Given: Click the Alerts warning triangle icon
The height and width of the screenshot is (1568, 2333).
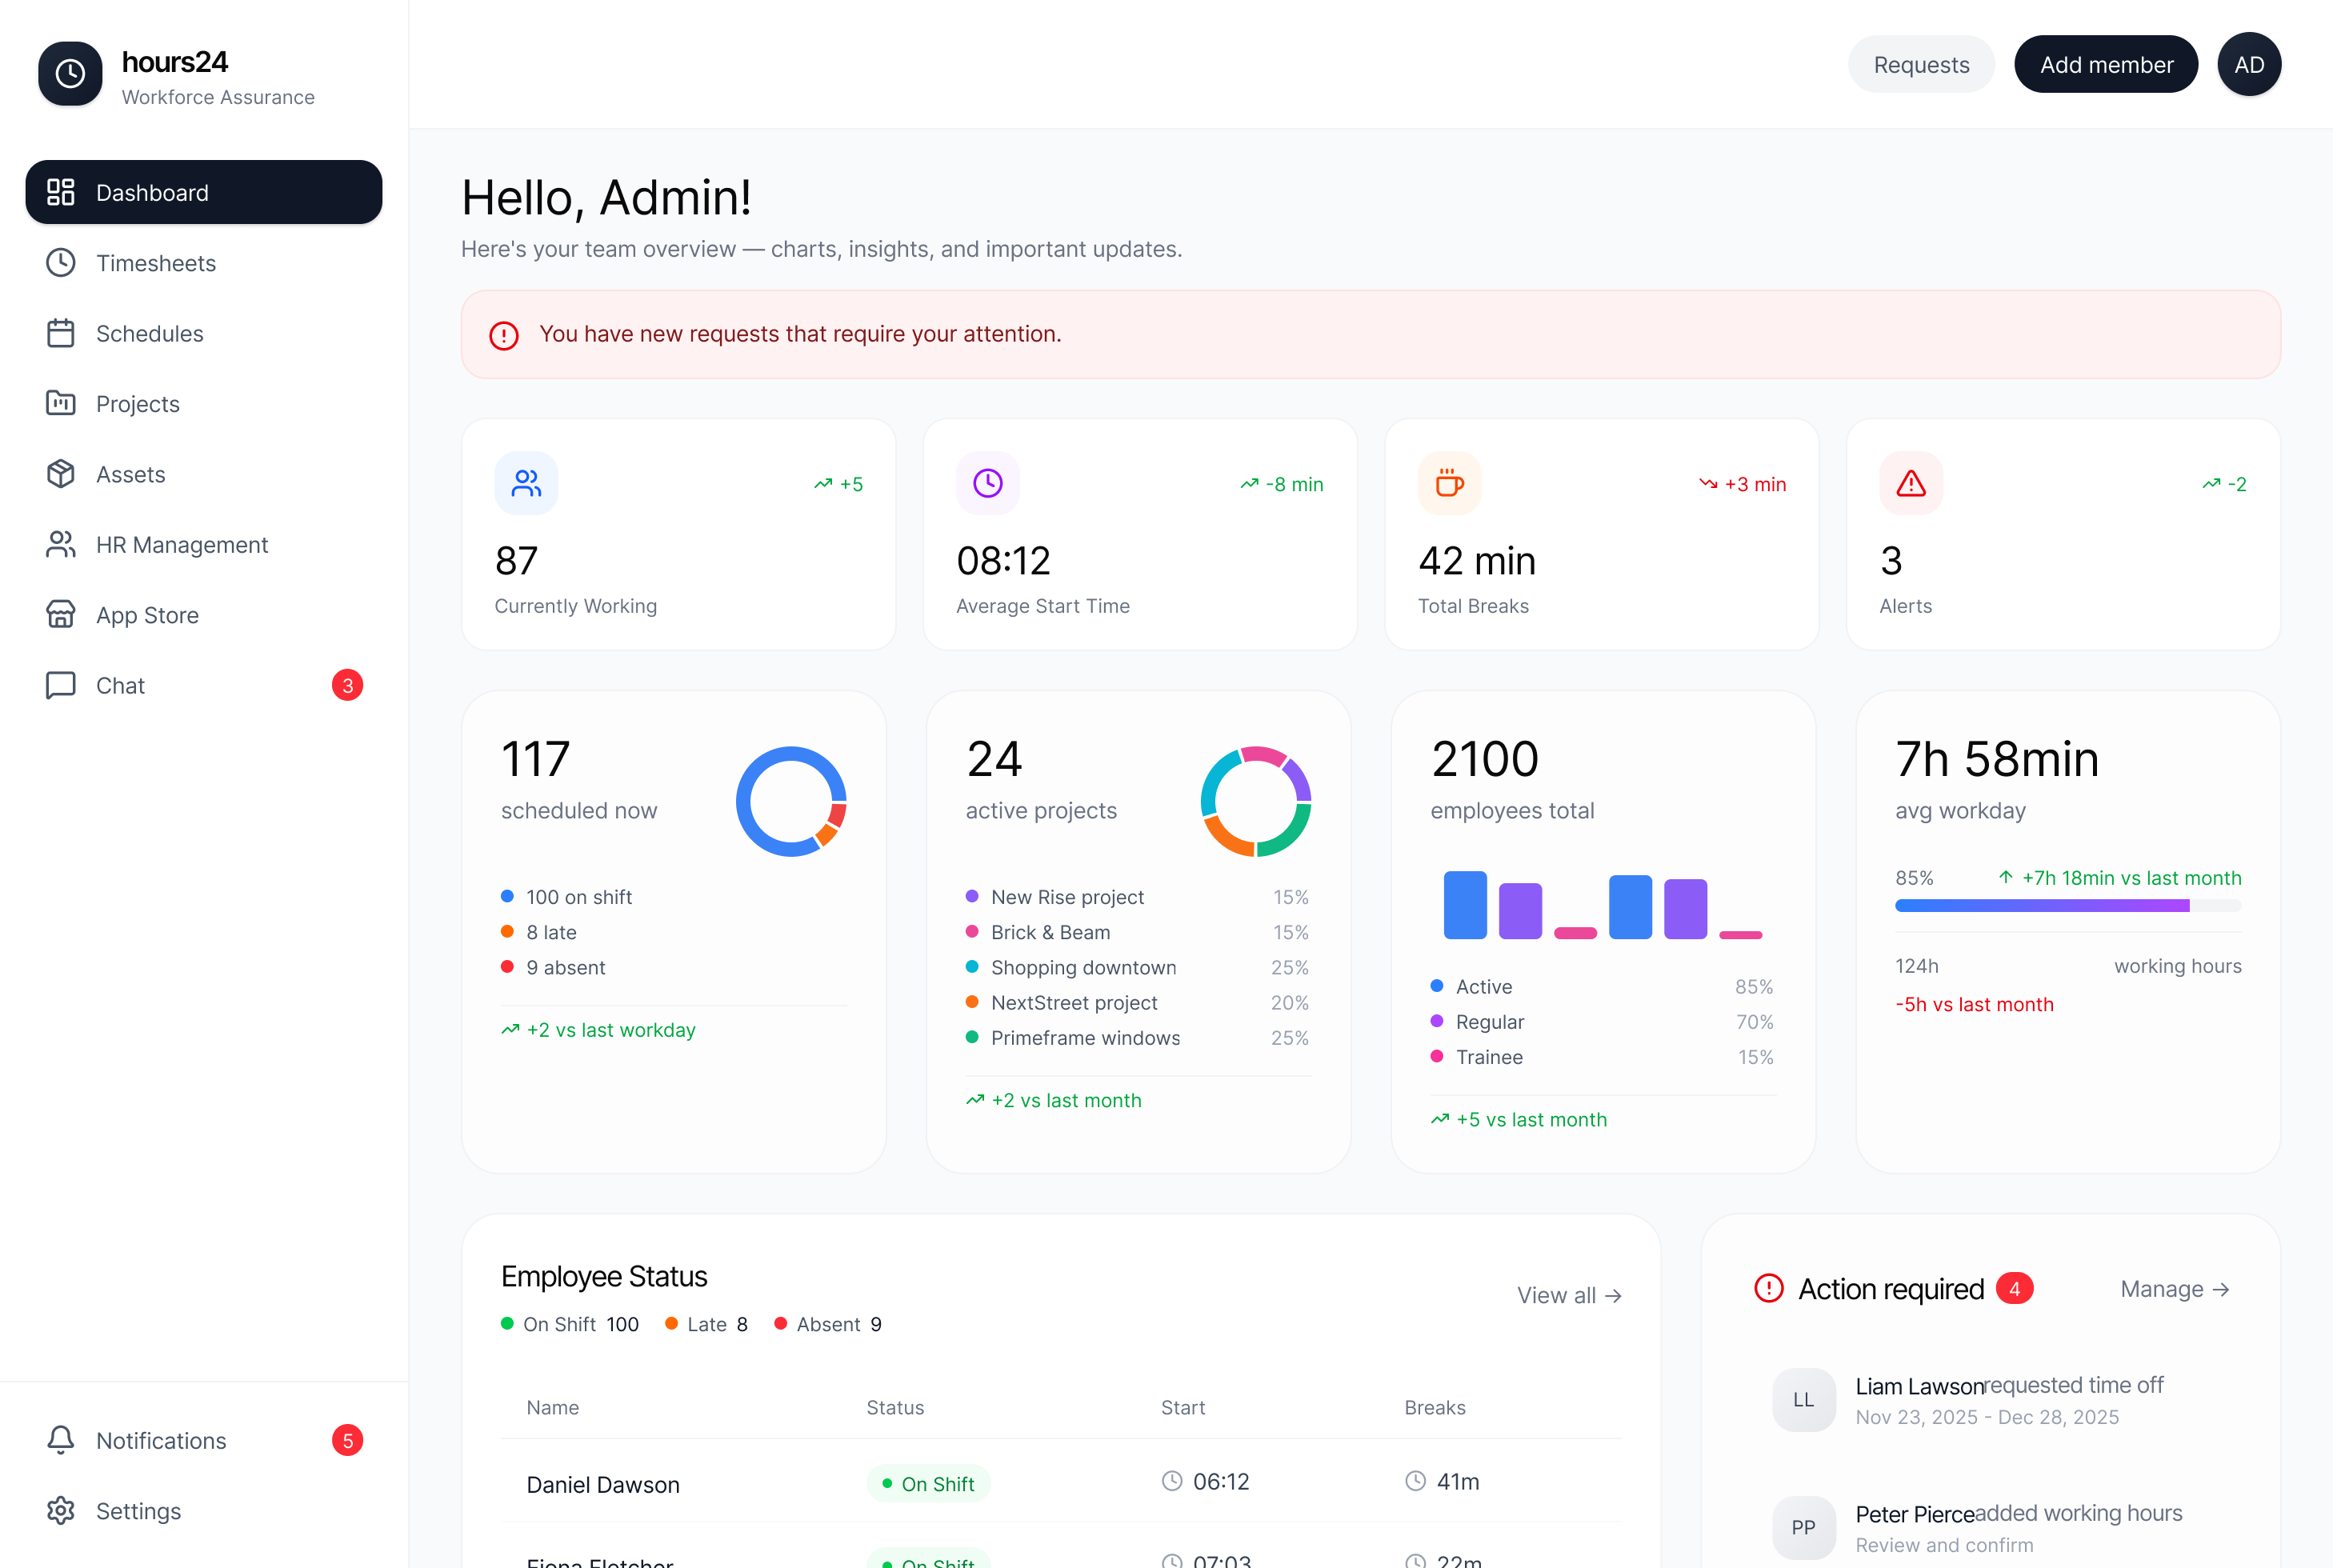Looking at the screenshot, I should (x=1911, y=483).
